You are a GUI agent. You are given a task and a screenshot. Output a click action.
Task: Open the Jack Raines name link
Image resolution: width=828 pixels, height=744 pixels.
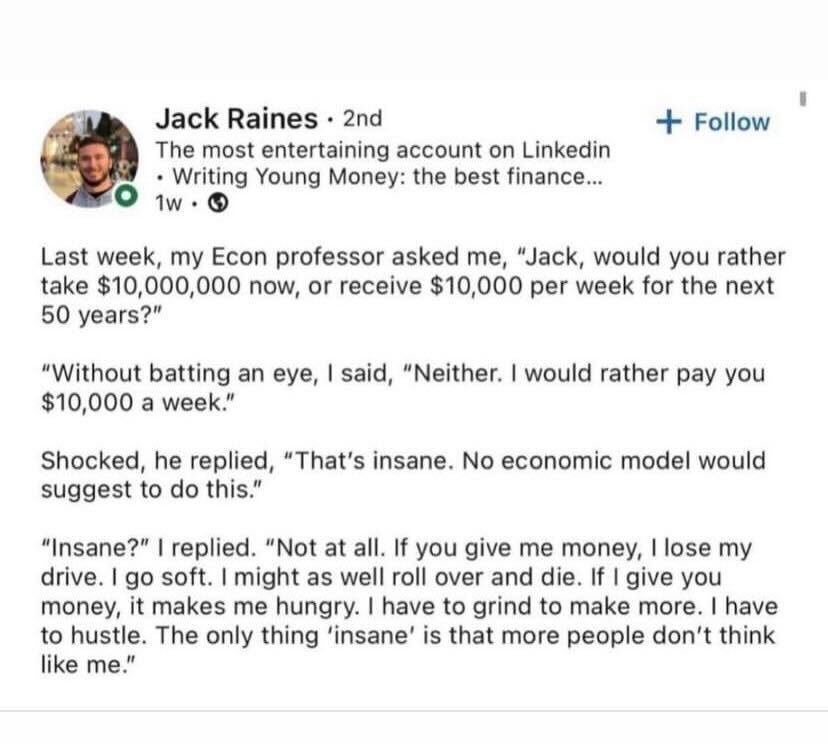237,118
